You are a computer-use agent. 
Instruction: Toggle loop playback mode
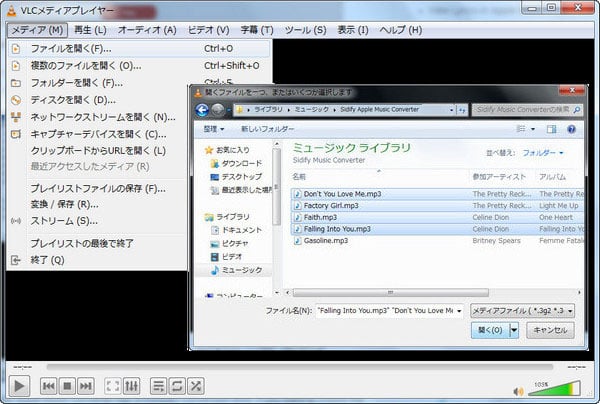177,386
